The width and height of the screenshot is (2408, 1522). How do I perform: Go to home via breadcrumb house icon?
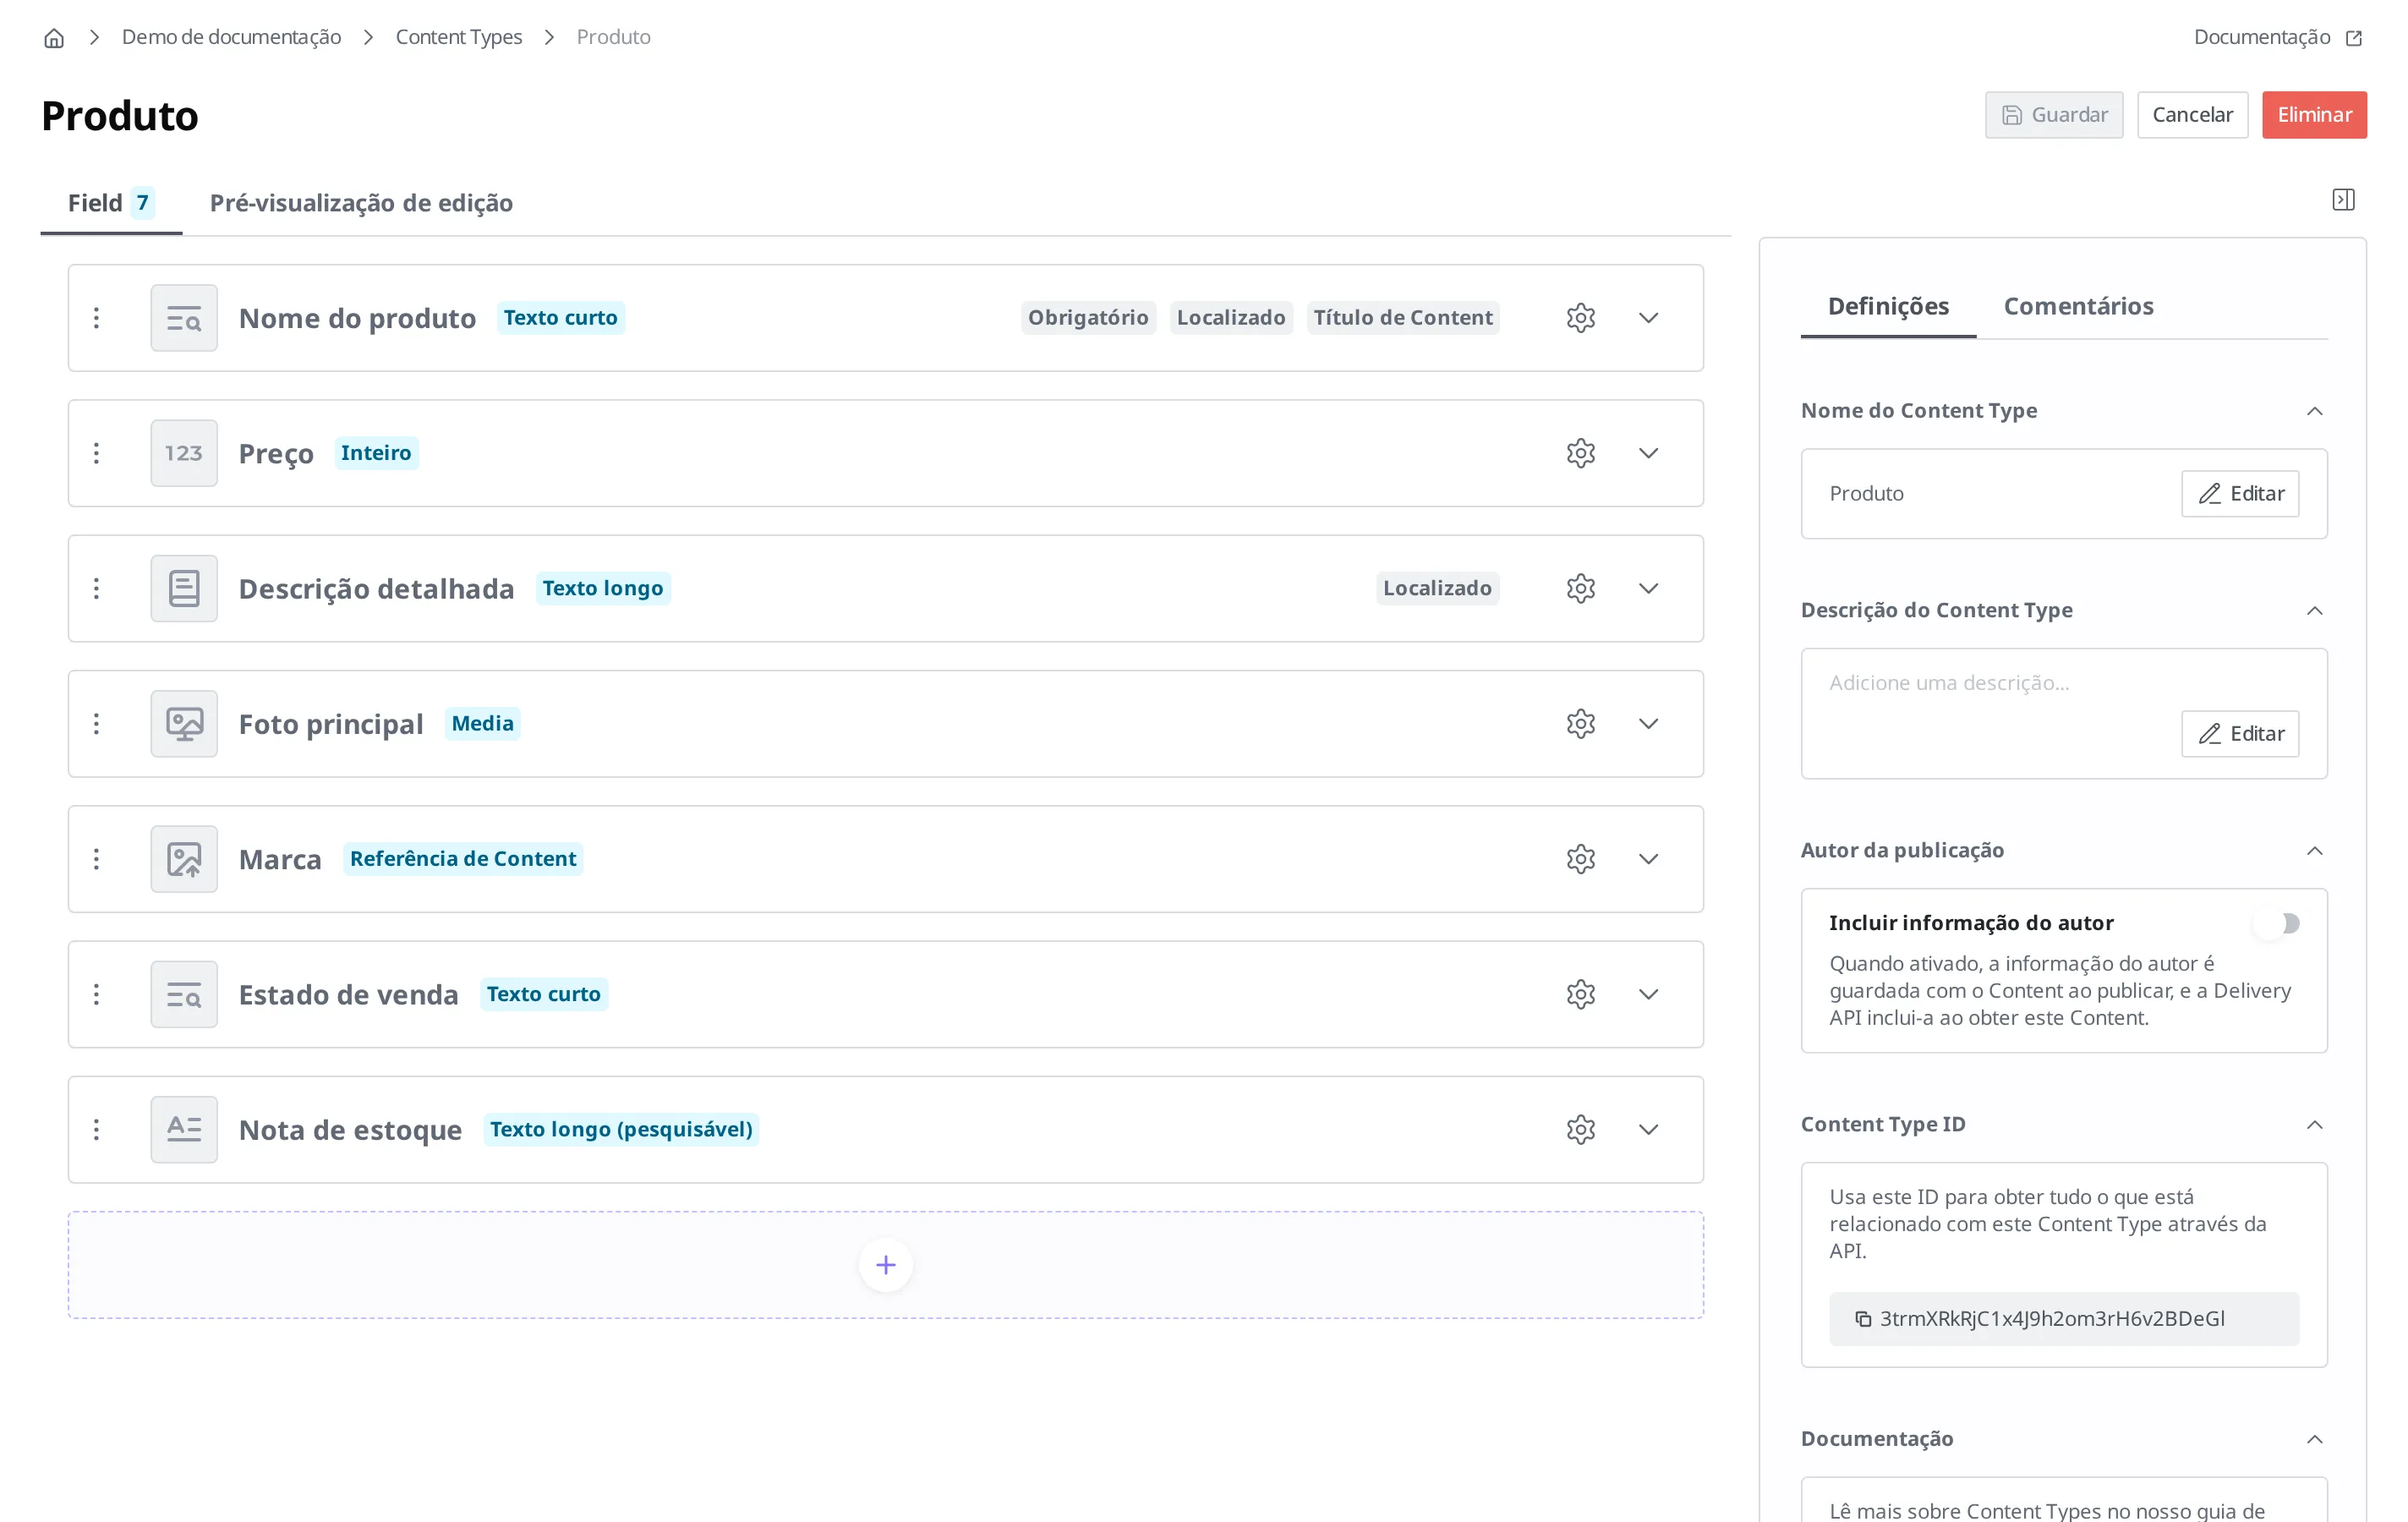pos(54,38)
